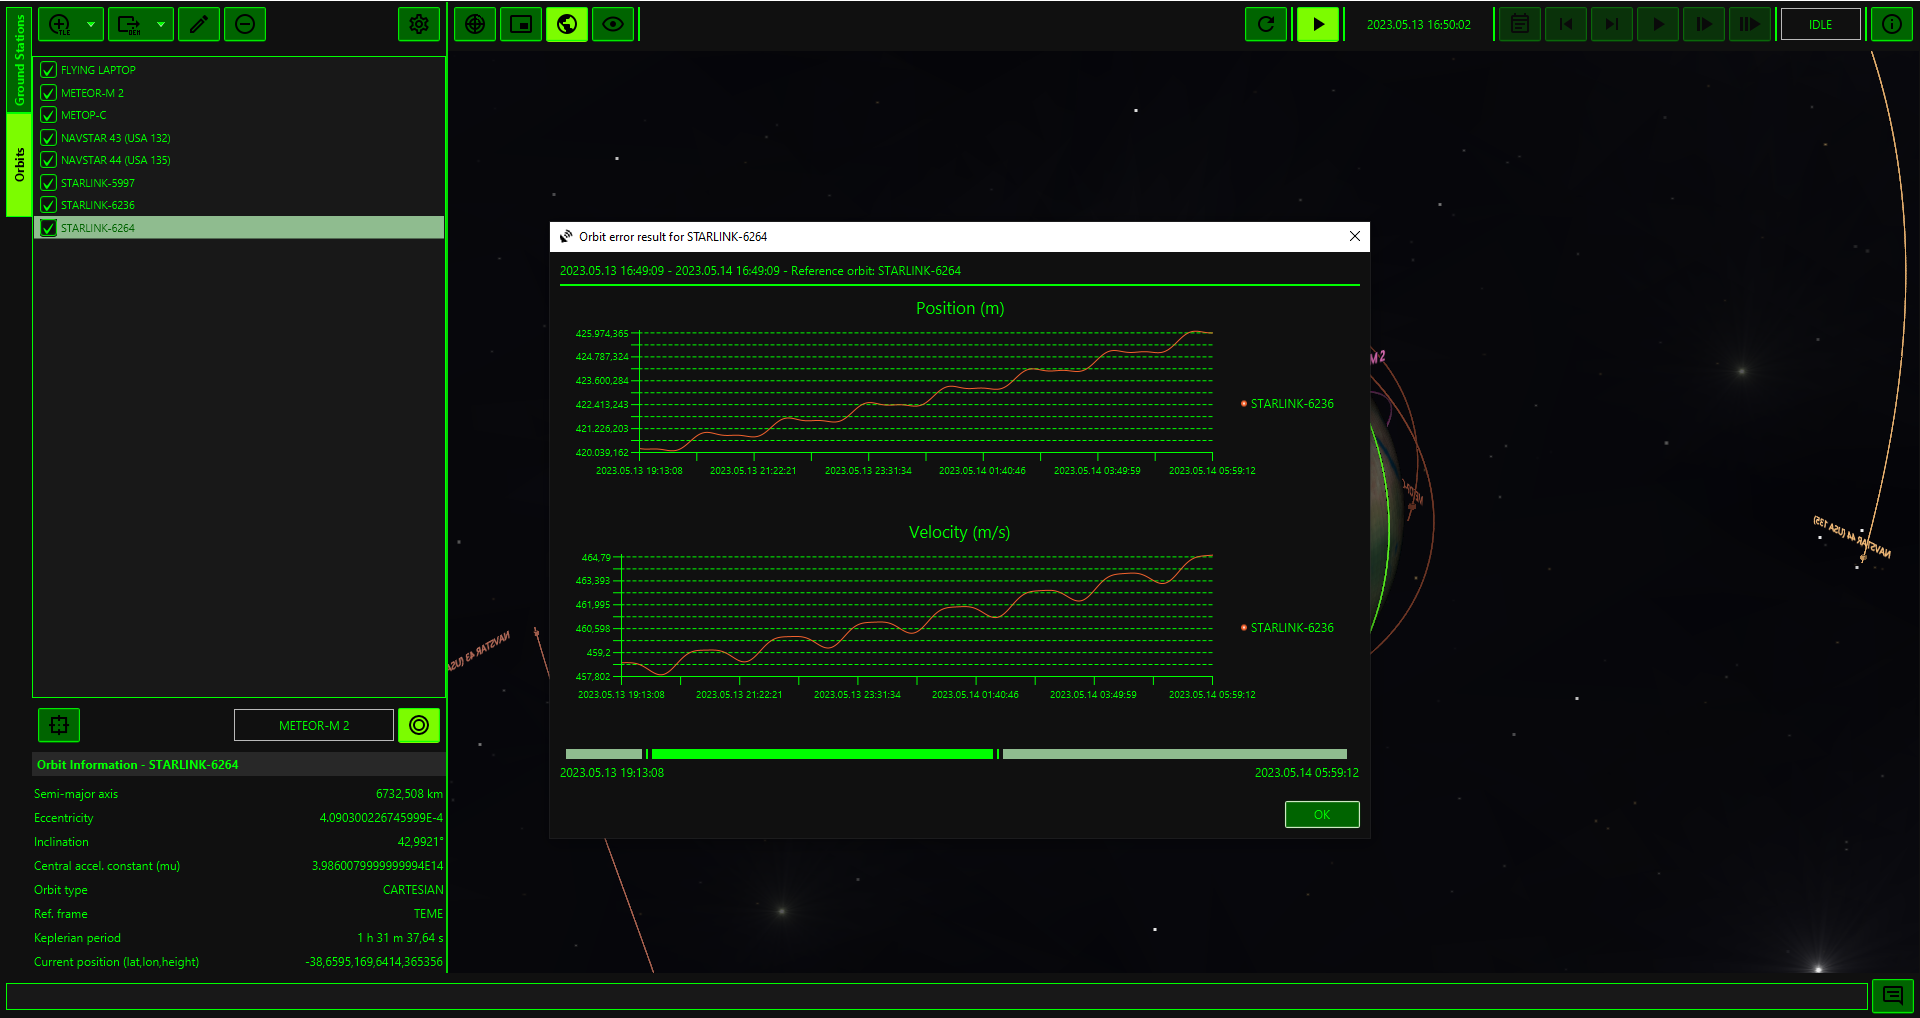Click the chat message icon at bottom right

pos(1893,995)
